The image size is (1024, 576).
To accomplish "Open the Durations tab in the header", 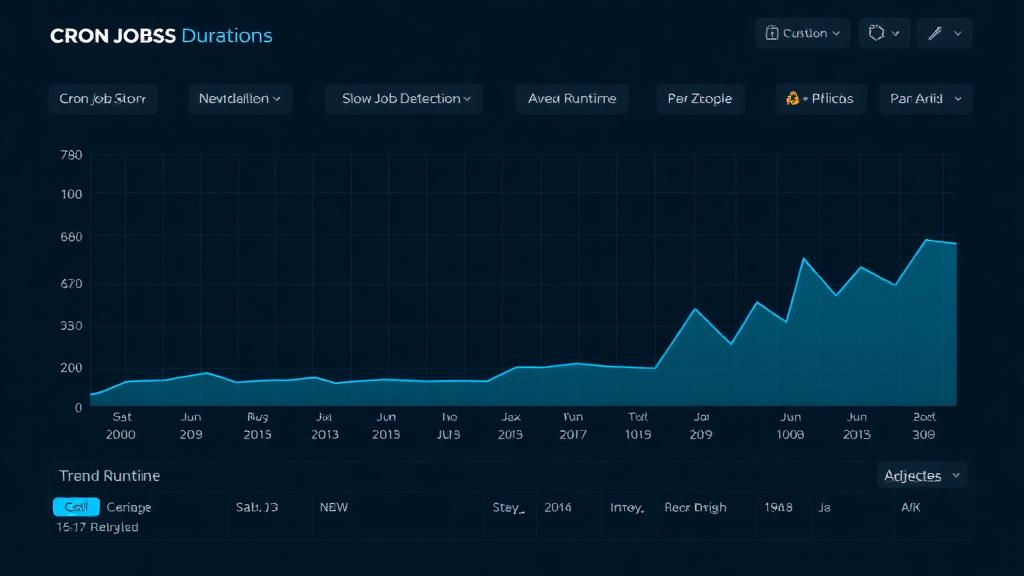I will tap(227, 34).
